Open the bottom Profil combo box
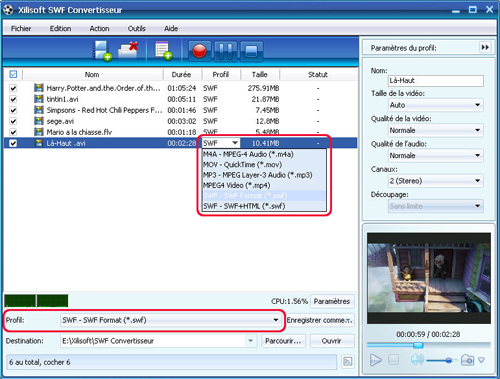This screenshot has width=500, height=379. tap(171, 320)
